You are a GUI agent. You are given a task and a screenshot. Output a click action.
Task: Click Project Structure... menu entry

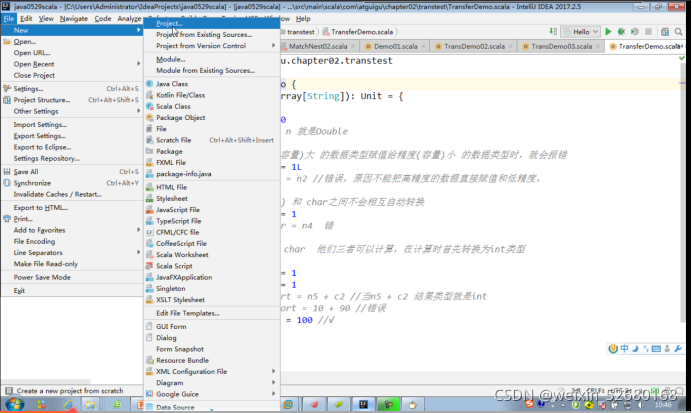click(72, 100)
